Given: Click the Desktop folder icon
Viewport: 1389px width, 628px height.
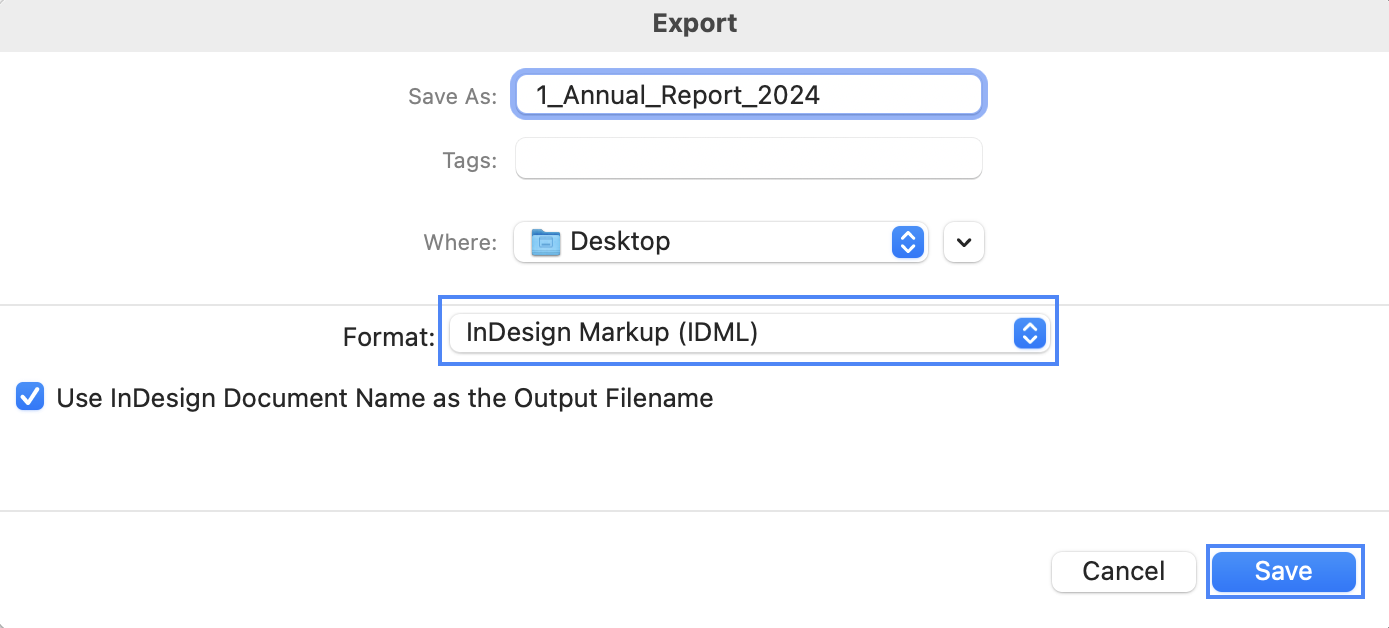Looking at the screenshot, I should (546, 242).
